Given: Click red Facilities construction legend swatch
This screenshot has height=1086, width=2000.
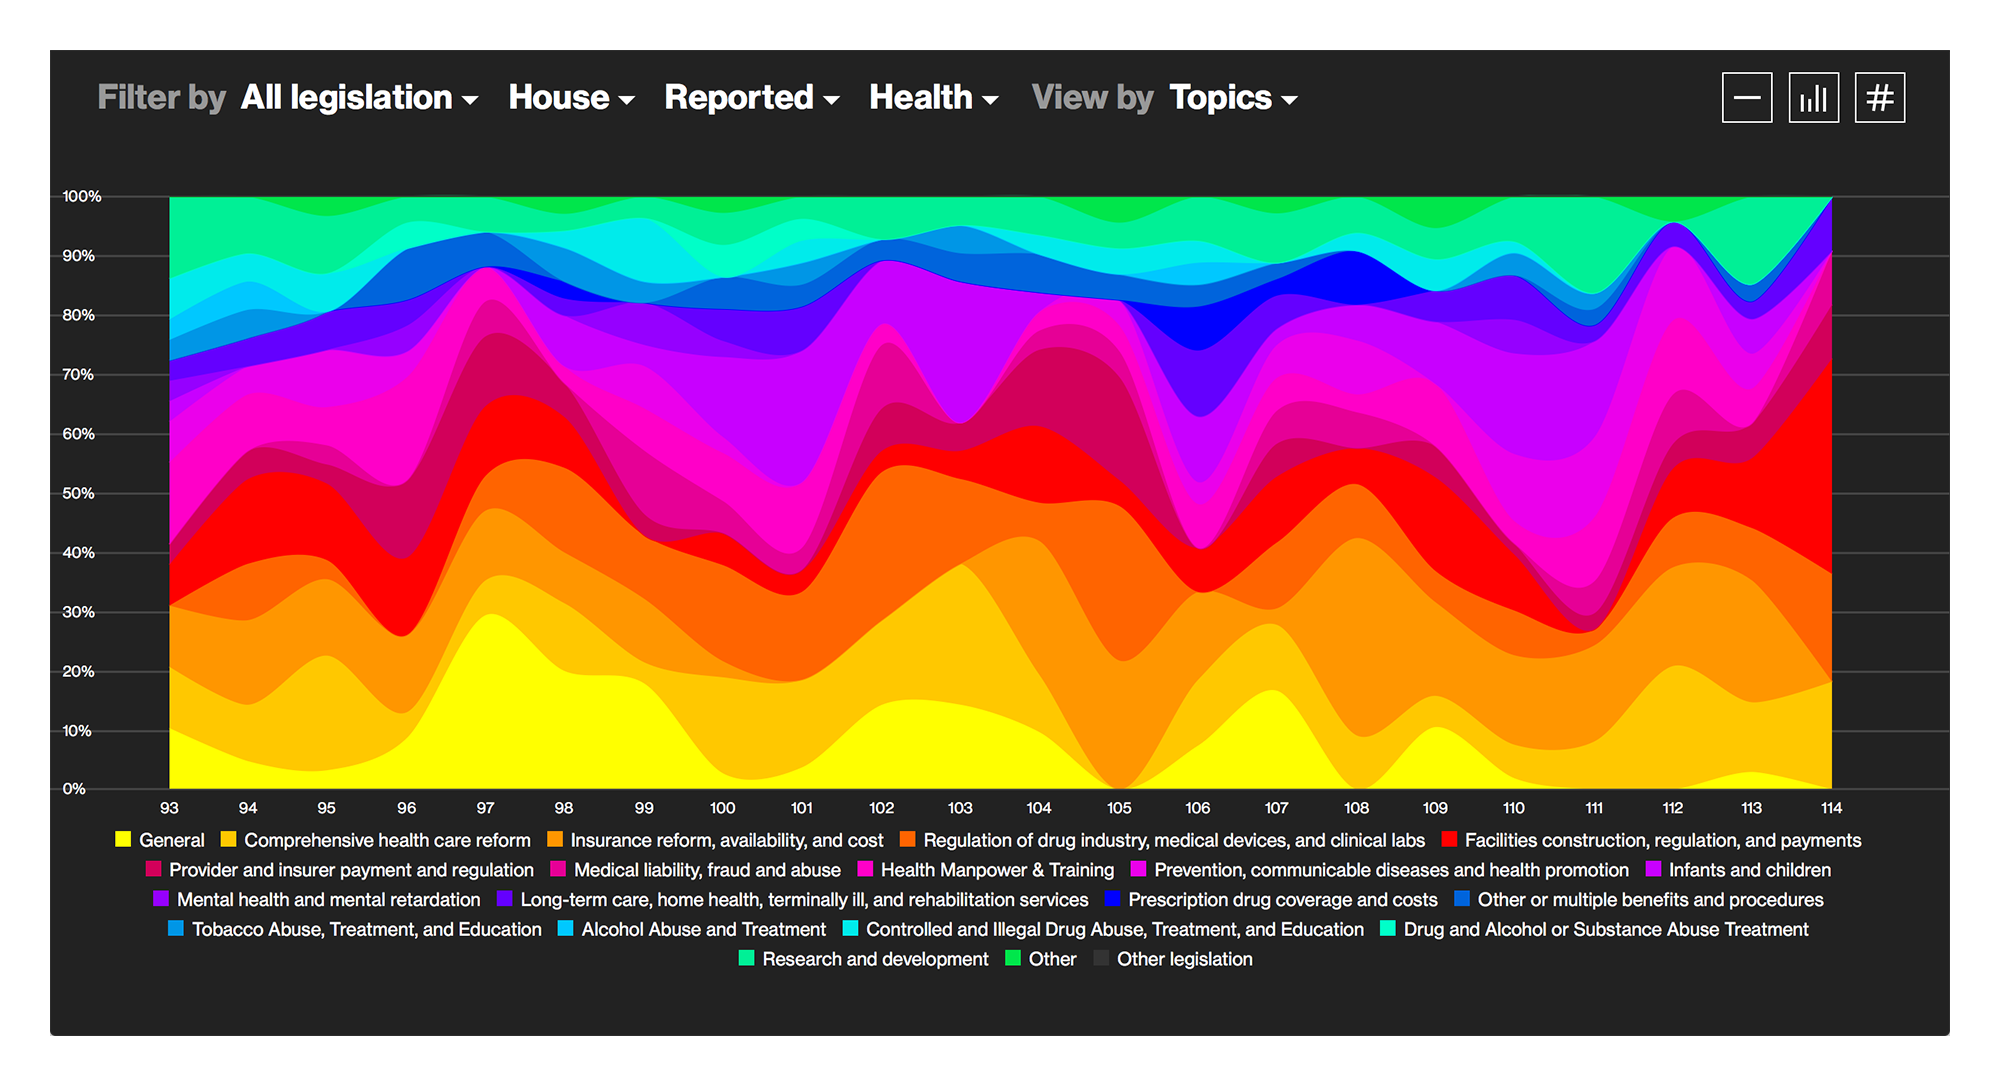Looking at the screenshot, I should pyautogui.click(x=1449, y=840).
